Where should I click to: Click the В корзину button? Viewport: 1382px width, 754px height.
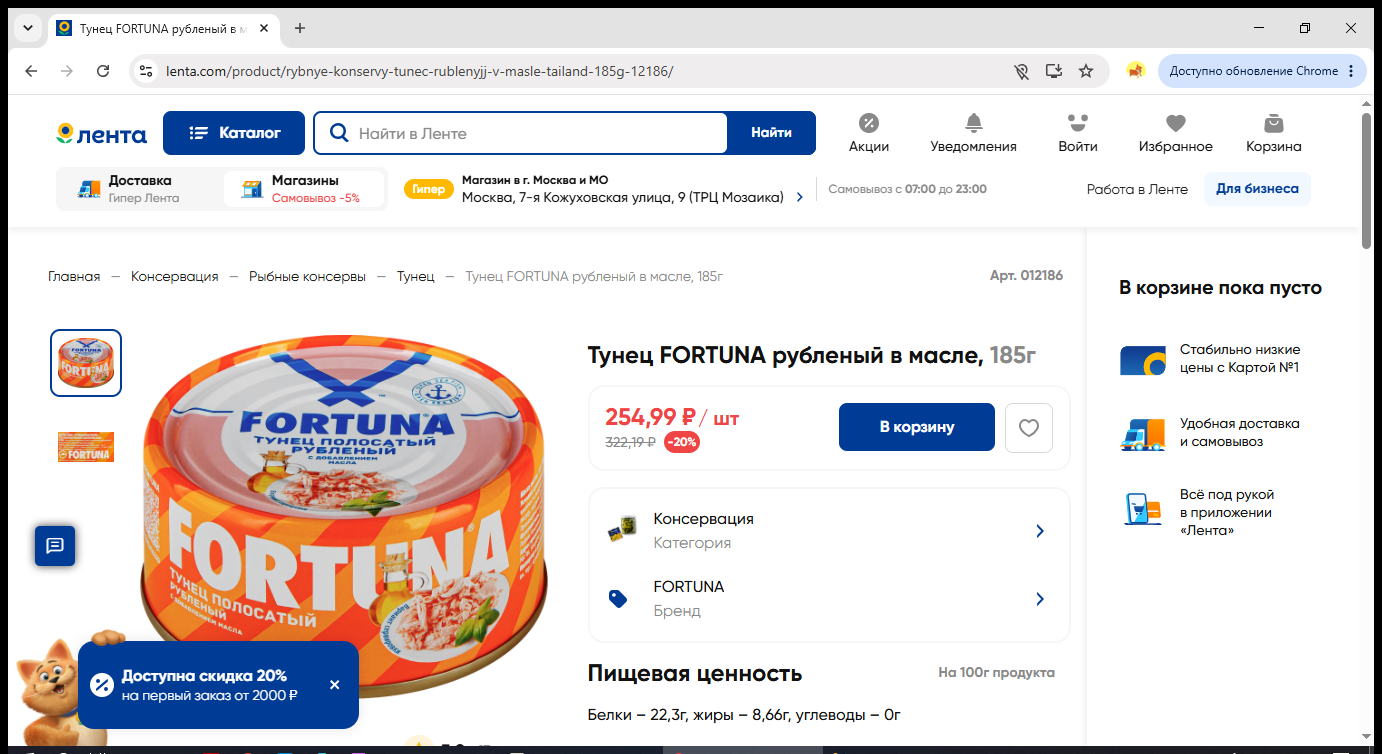point(917,427)
